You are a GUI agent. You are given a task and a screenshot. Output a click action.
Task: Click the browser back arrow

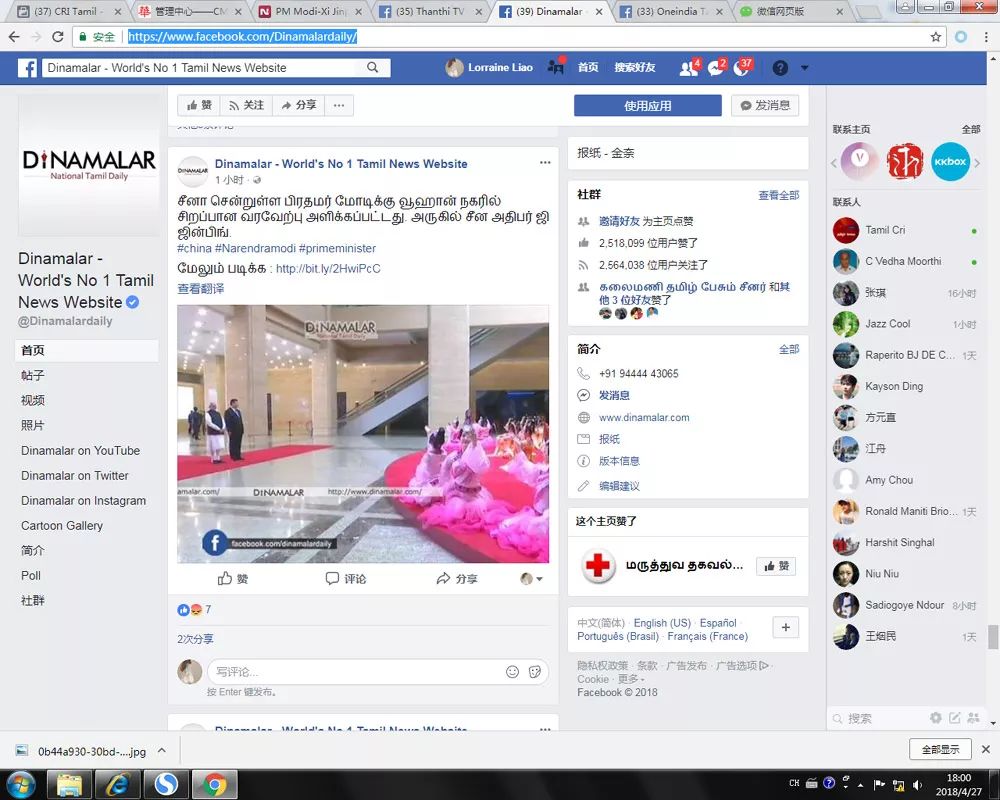point(14,37)
